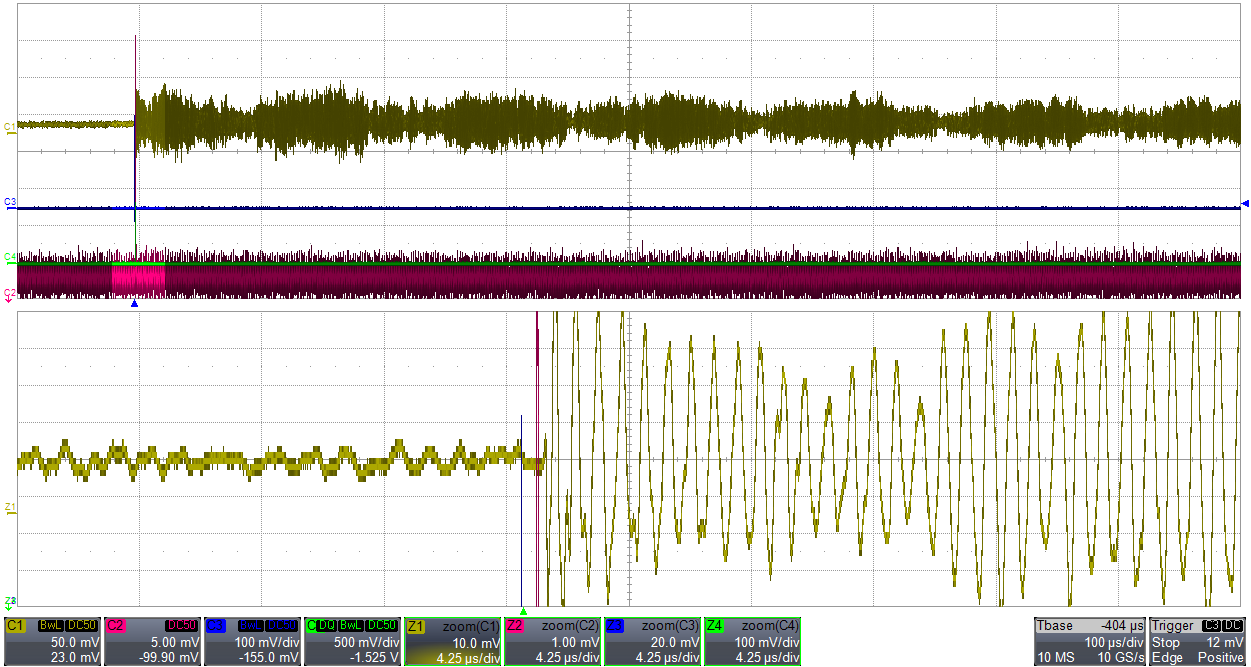The height and width of the screenshot is (667, 1251).
Task: Select the Z2 zoom(C2) descriptor box
Action: (x=553, y=641)
